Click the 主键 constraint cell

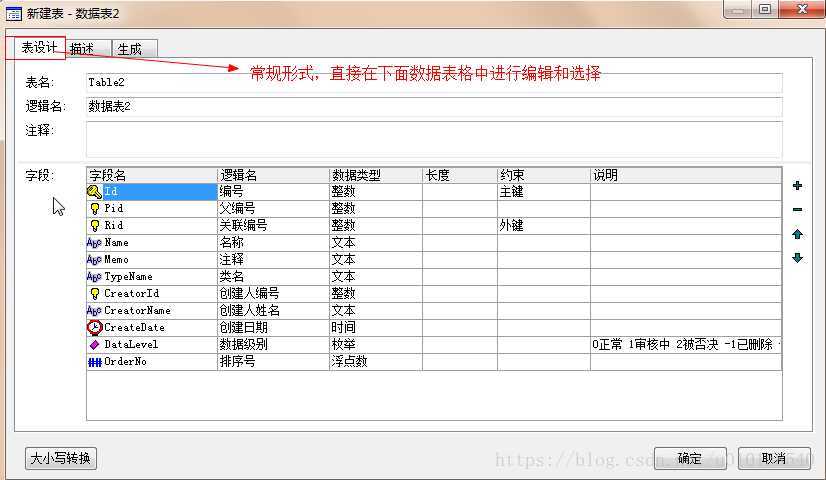[544, 192]
